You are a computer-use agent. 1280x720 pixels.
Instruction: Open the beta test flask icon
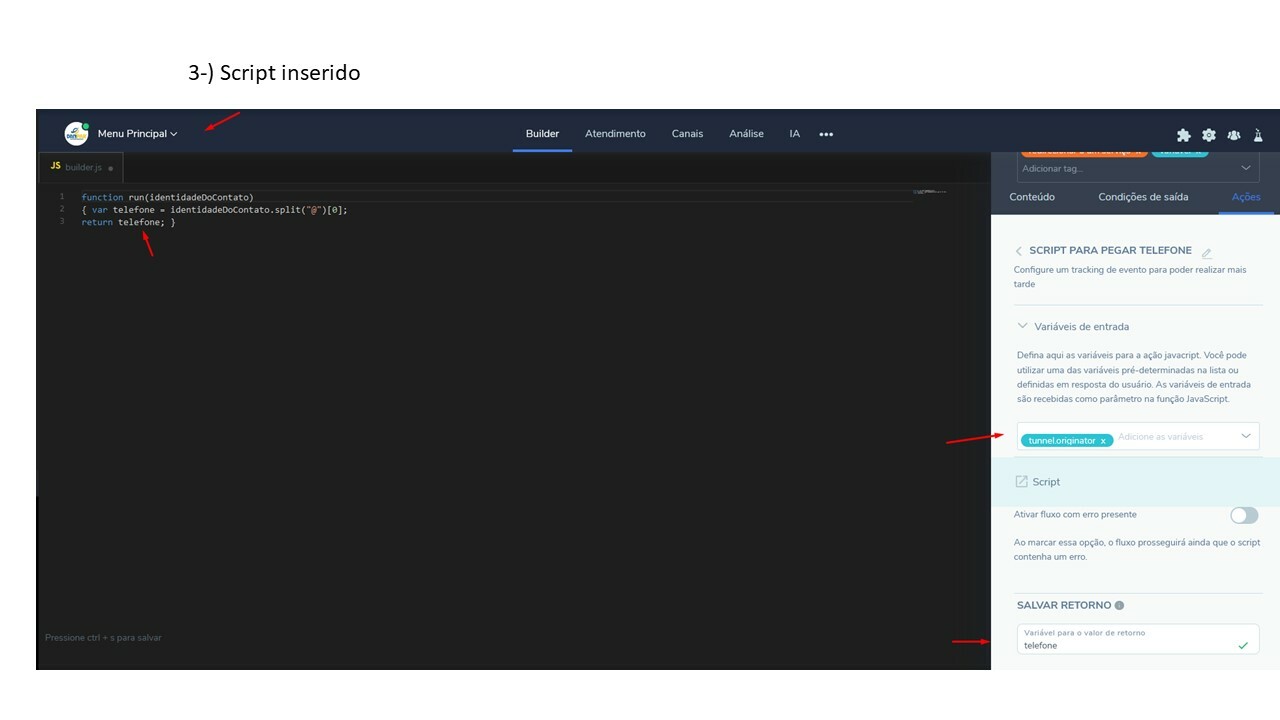pyautogui.click(x=1258, y=135)
